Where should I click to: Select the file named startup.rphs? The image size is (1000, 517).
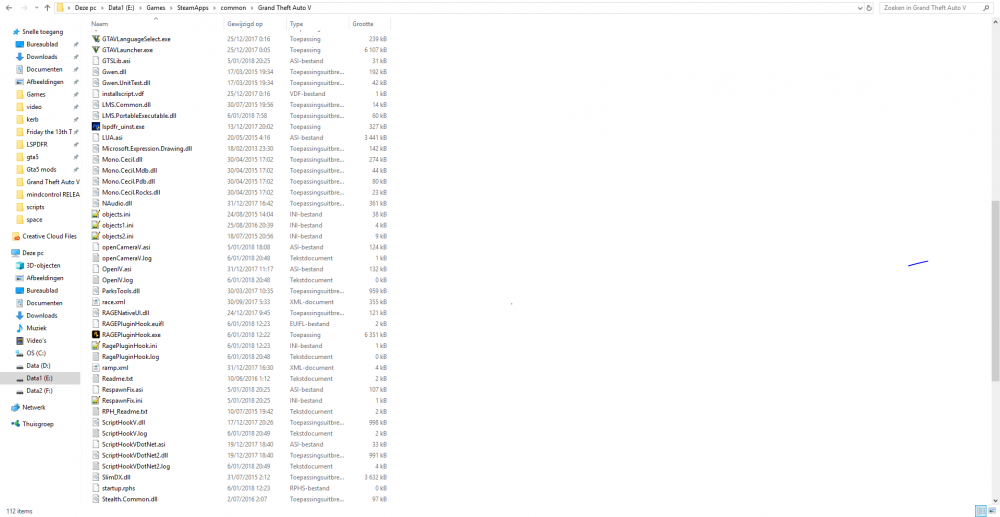pyautogui.click(x=119, y=488)
